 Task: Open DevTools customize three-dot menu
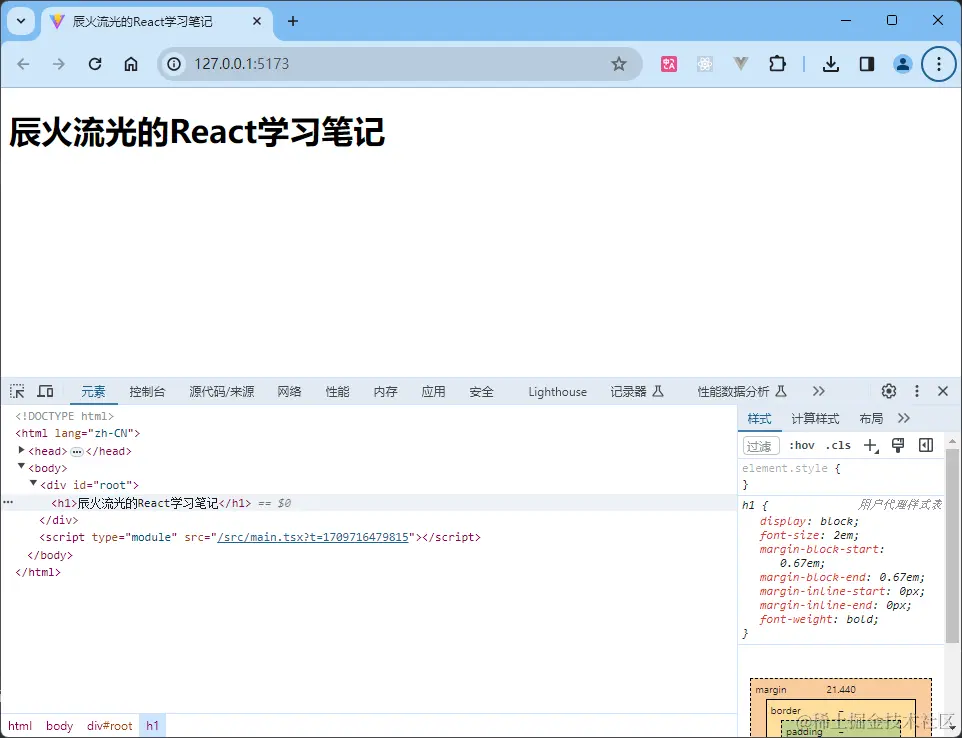click(917, 391)
